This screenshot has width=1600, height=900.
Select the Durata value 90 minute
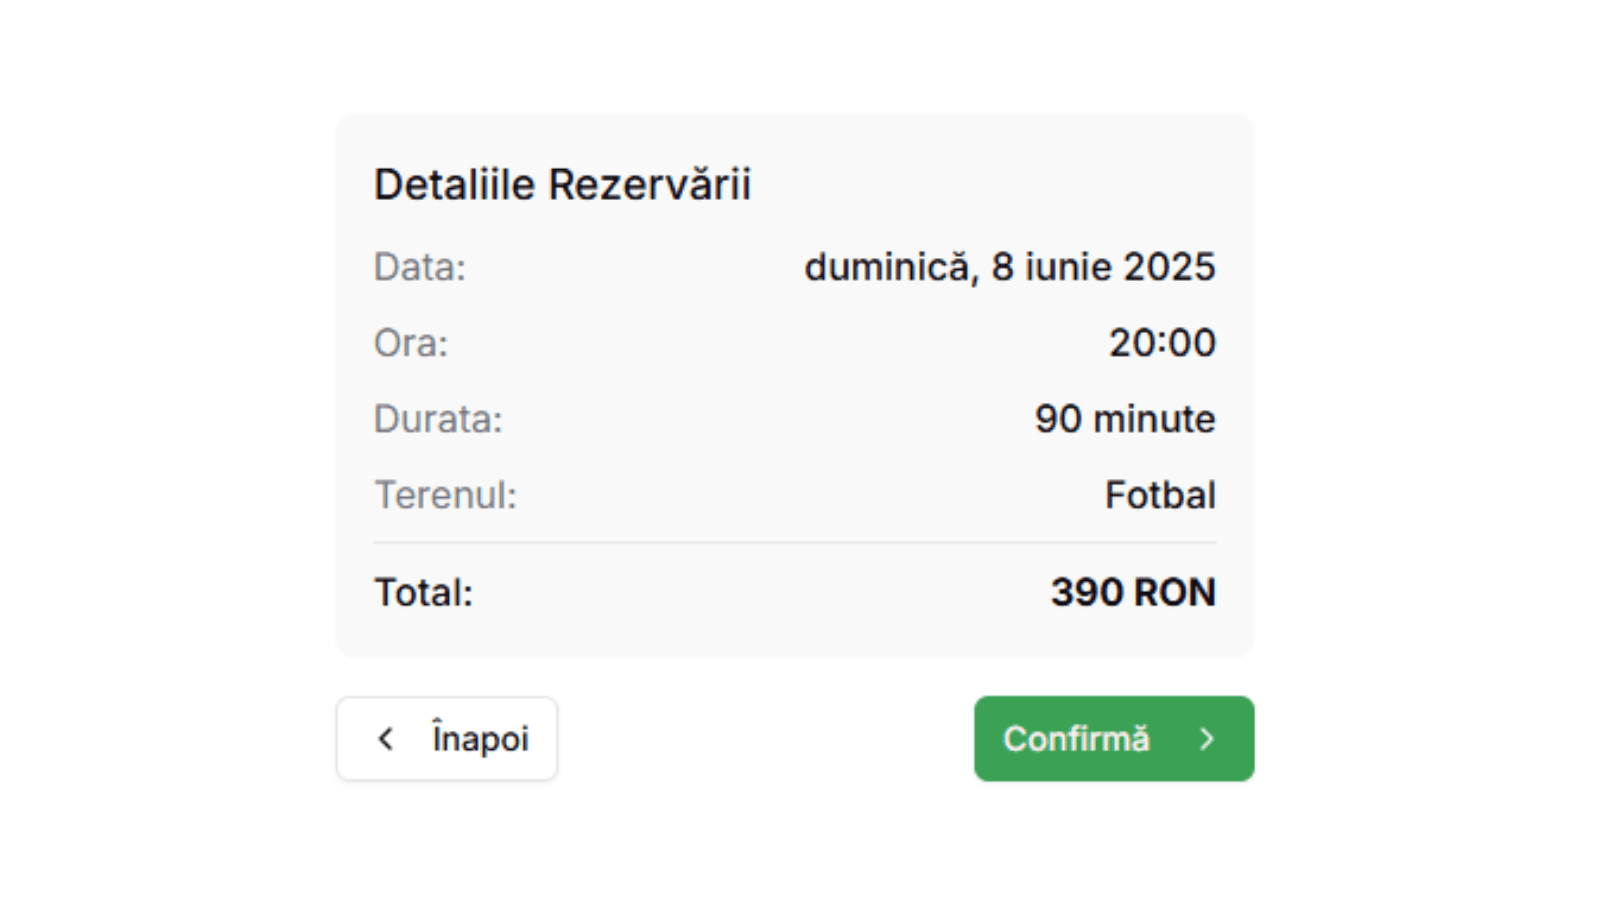1124,419
